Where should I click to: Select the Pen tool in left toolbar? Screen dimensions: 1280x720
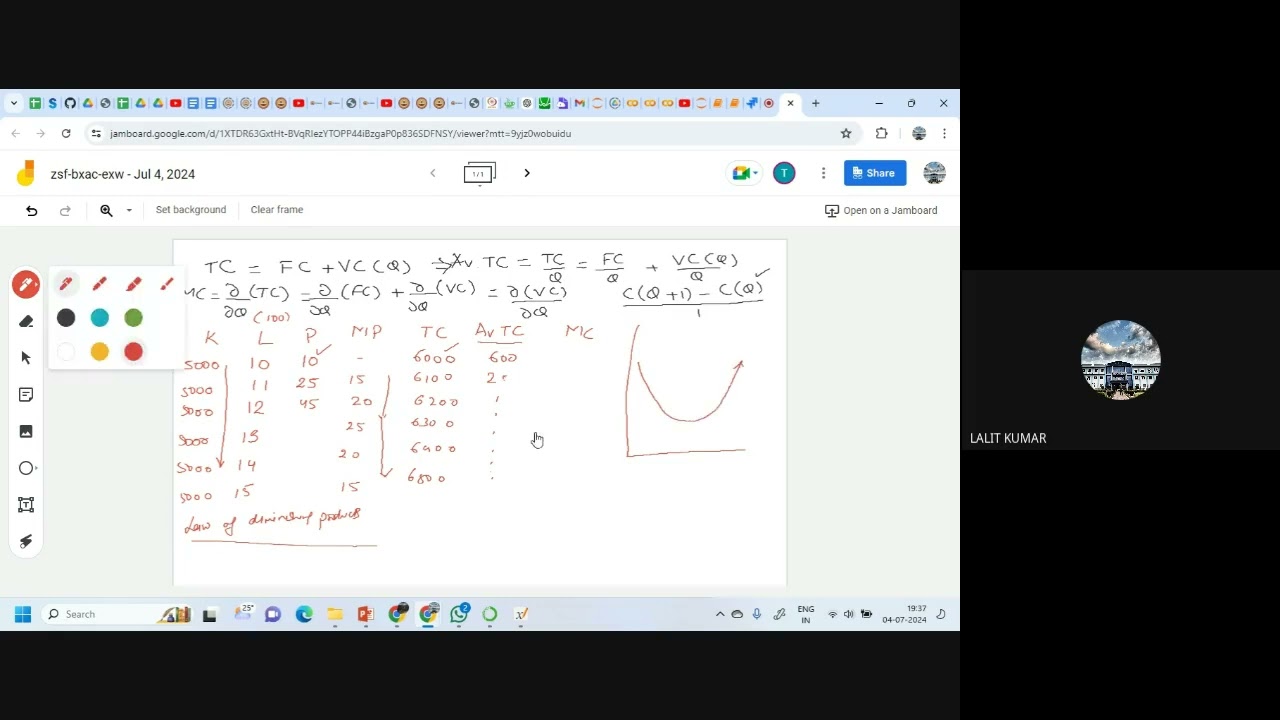click(x=26, y=285)
